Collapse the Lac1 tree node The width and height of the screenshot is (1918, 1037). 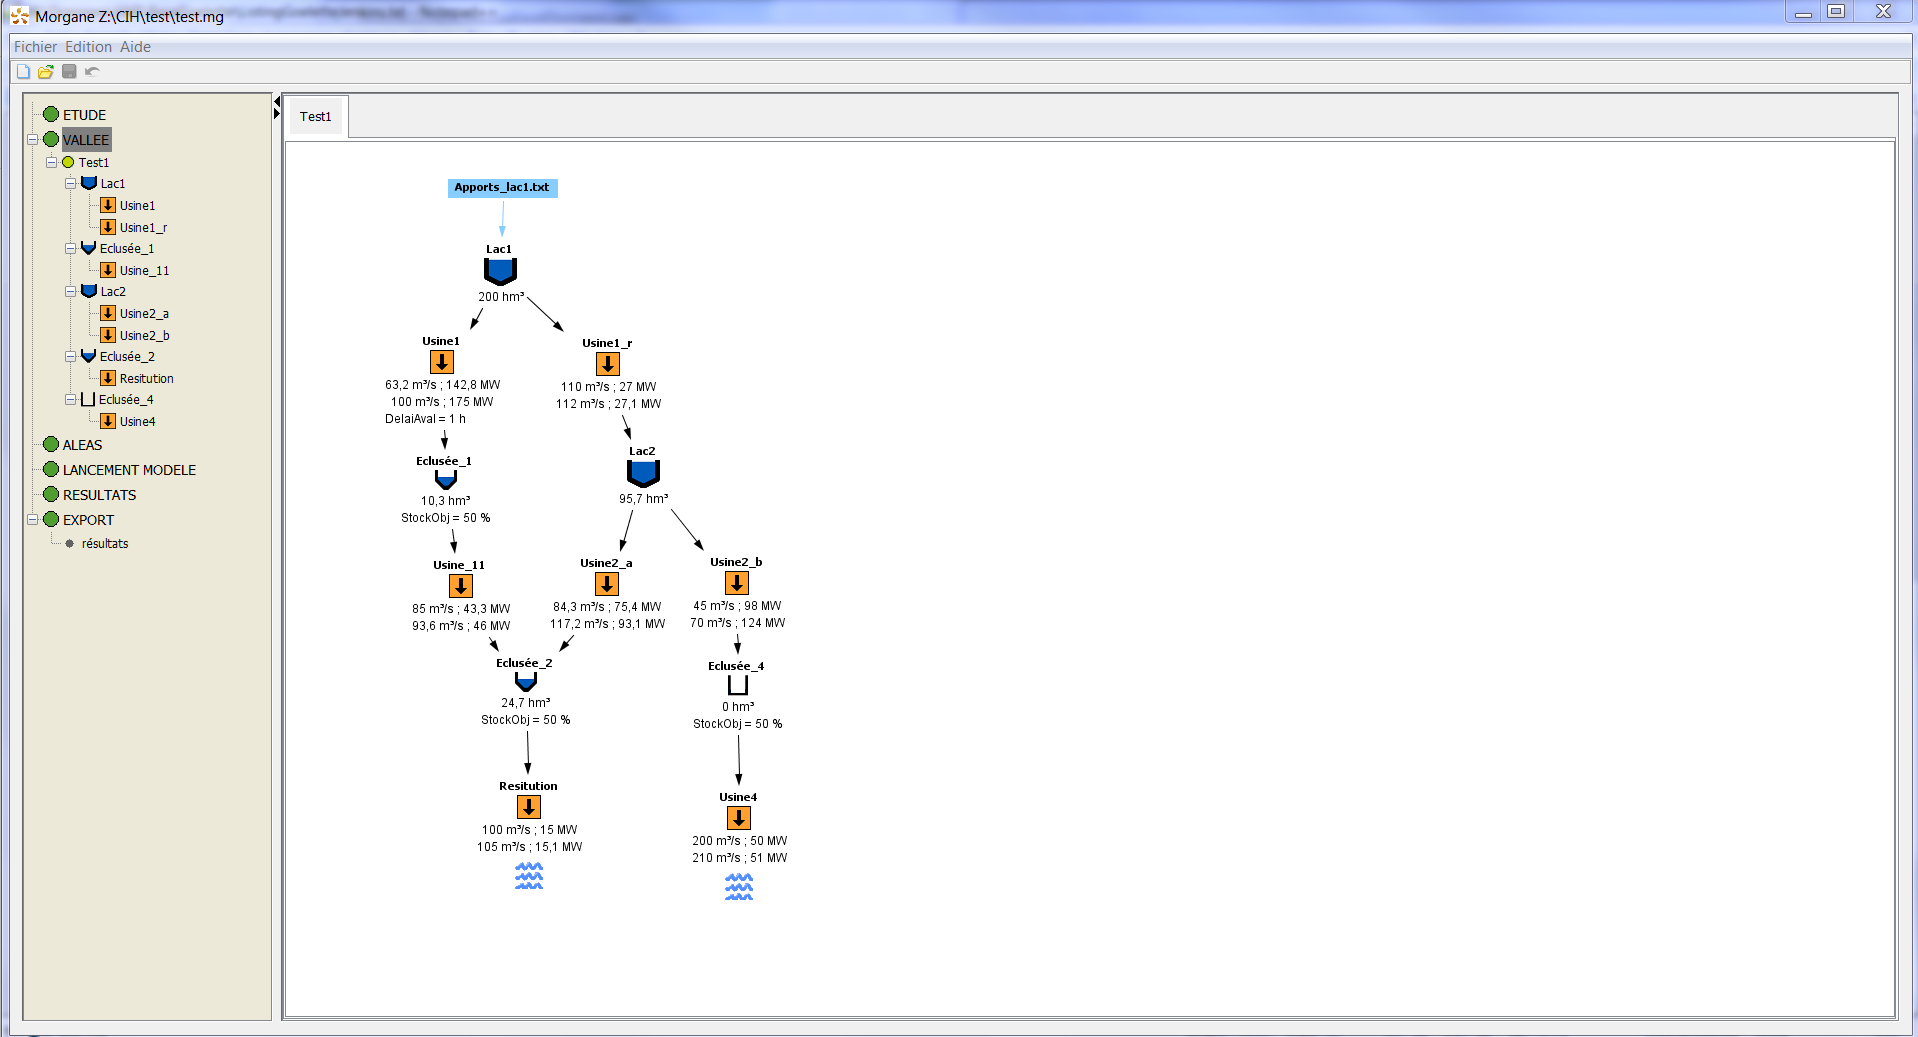pyautogui.click(x=70, y=183)
